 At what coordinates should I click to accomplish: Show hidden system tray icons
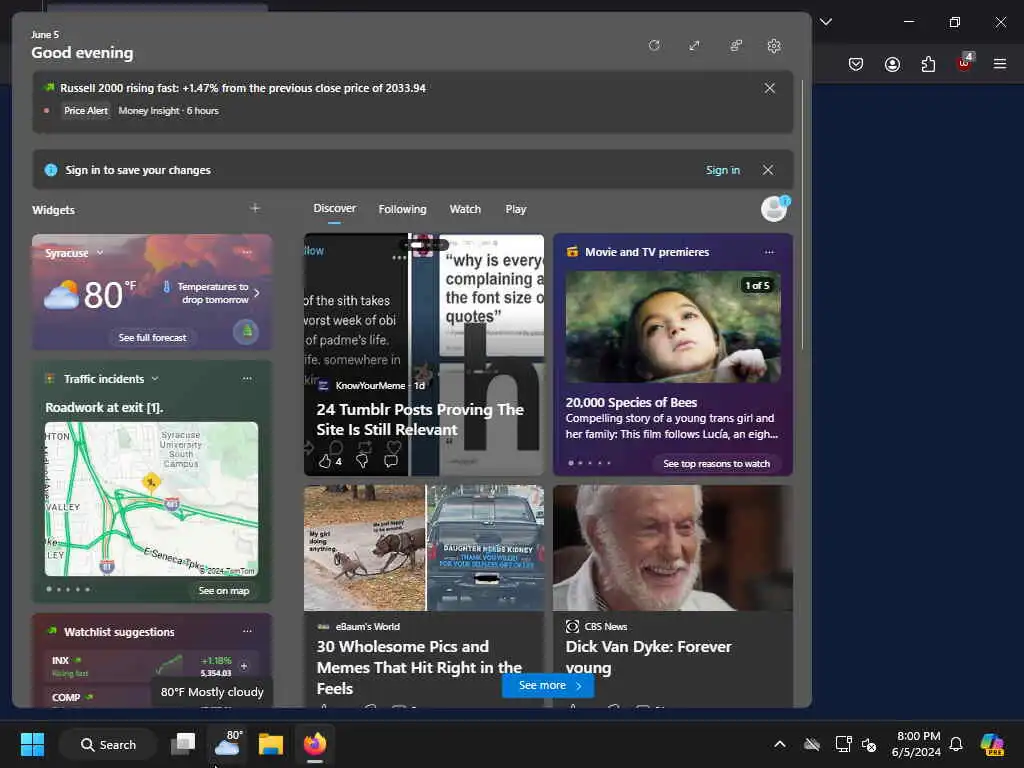coord(780,744)
